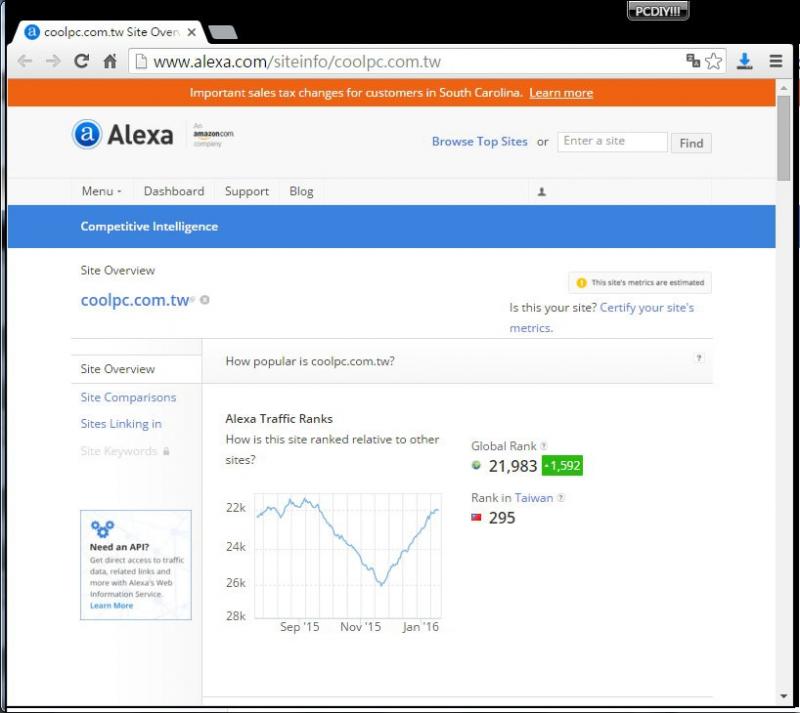Click the lock icon next to Site Keywords
The width and height of the screenshot is (800, 713).
[x=166, y=451]
